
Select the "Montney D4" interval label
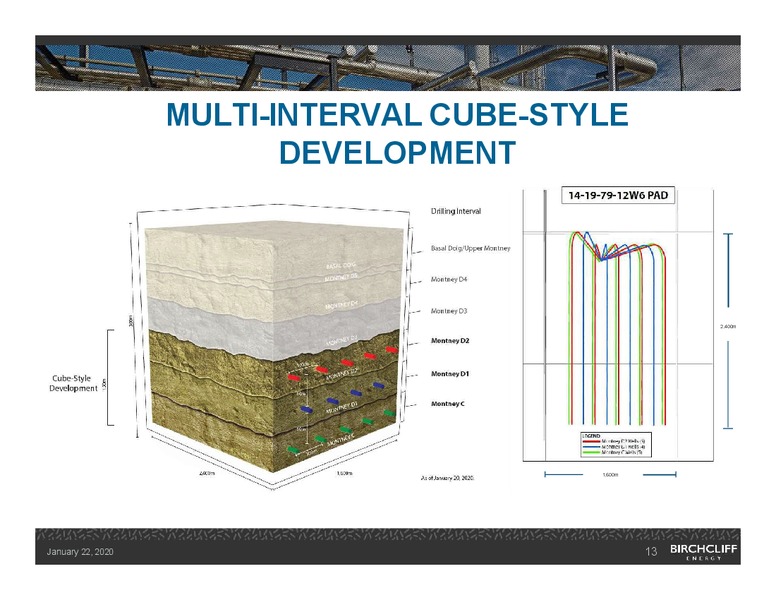pyautogui.click(x=449, y=279)
